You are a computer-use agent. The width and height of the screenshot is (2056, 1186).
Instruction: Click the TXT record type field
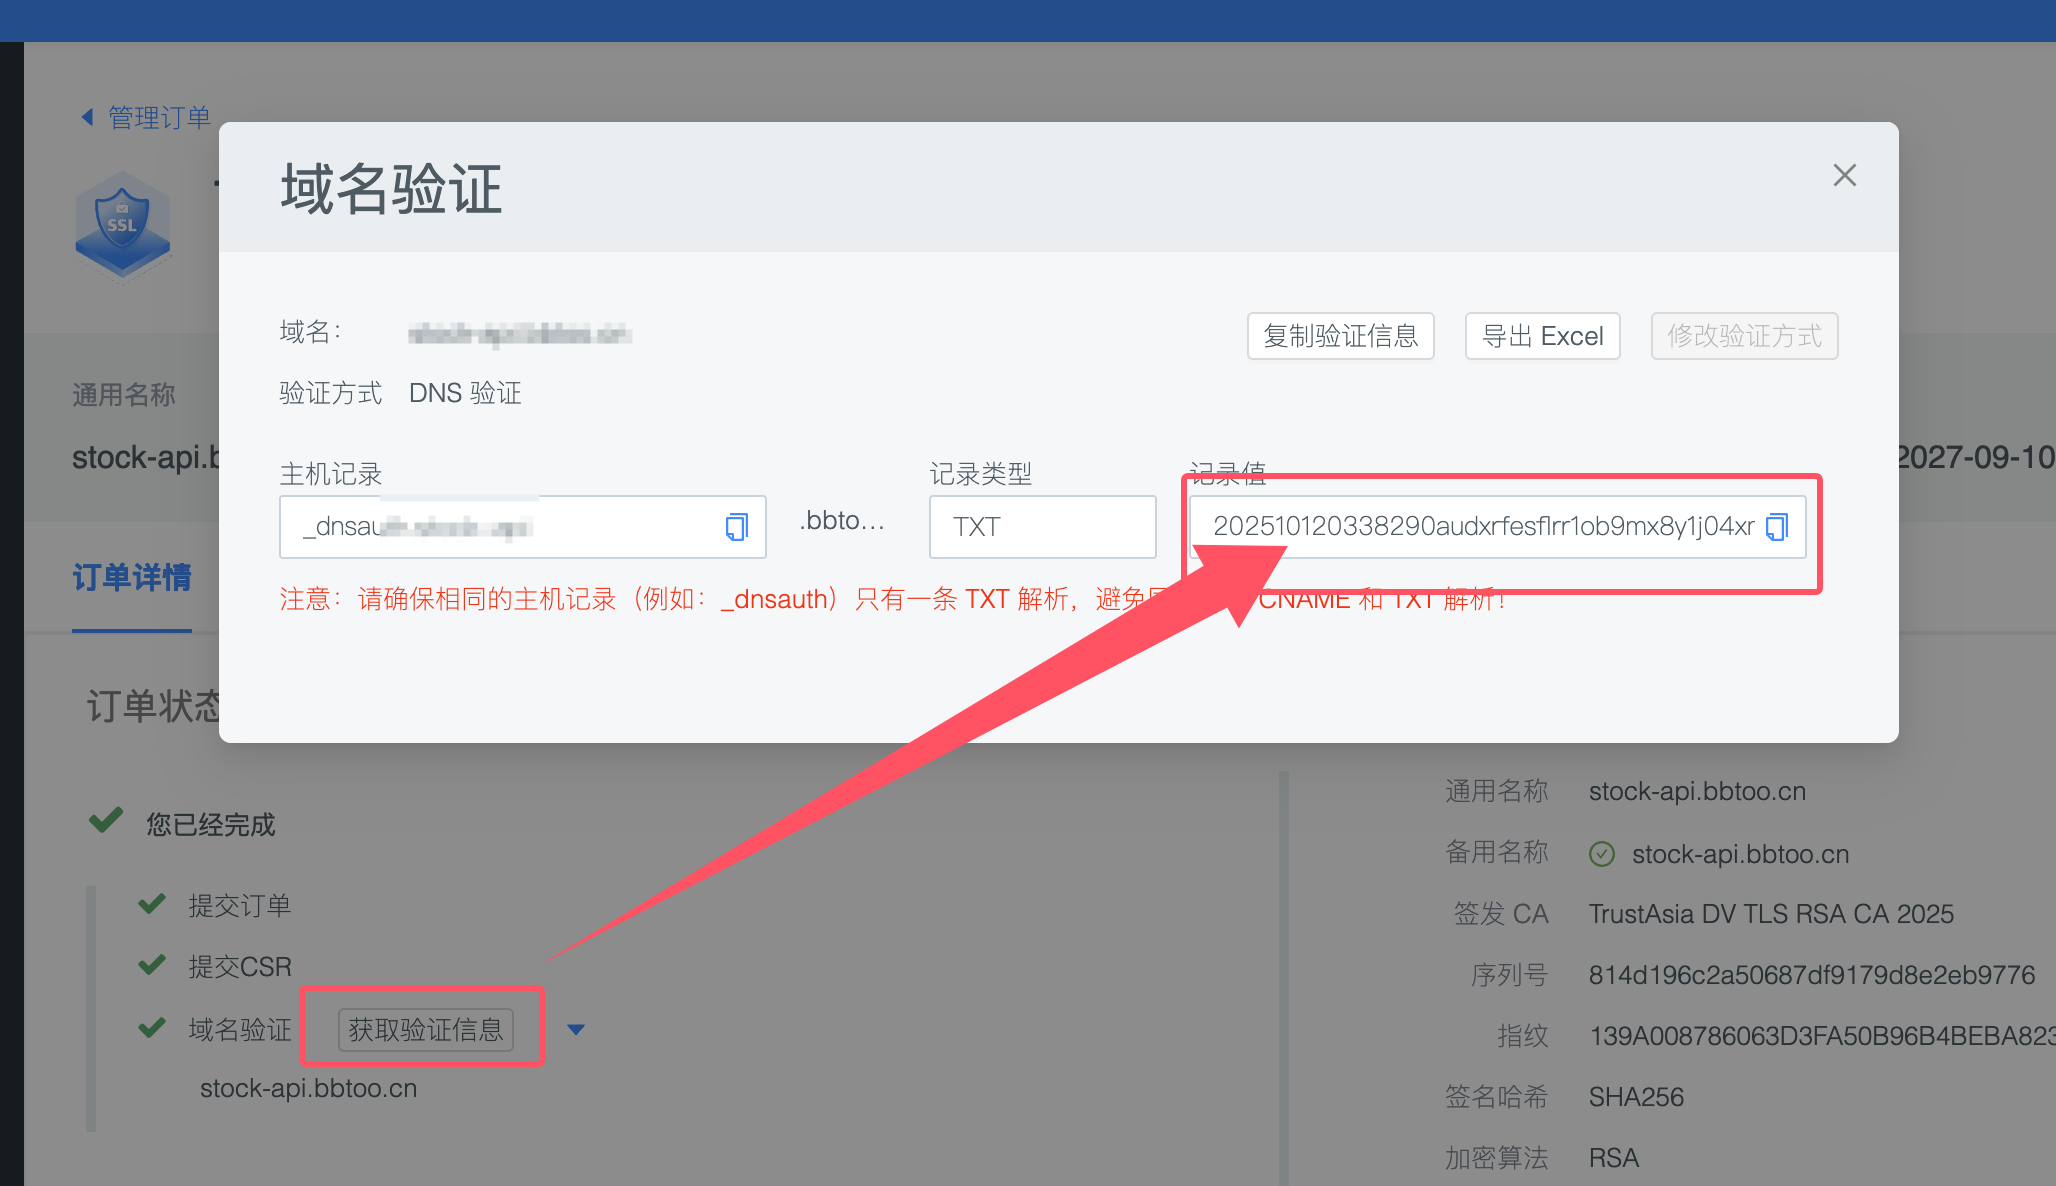1042,527
